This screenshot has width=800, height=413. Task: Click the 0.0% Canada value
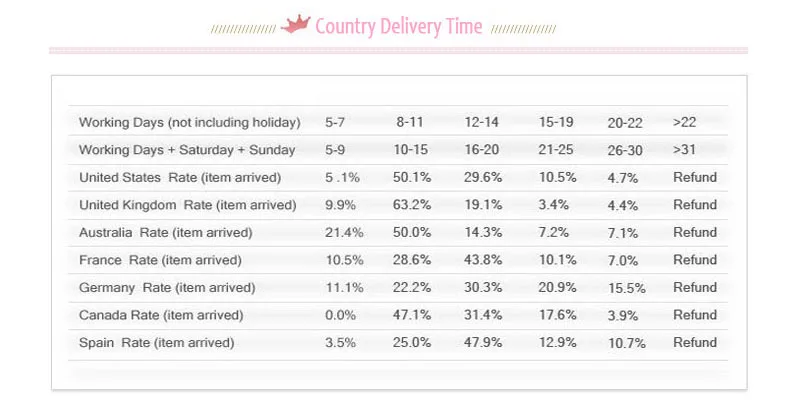click(x=340, y=315)
